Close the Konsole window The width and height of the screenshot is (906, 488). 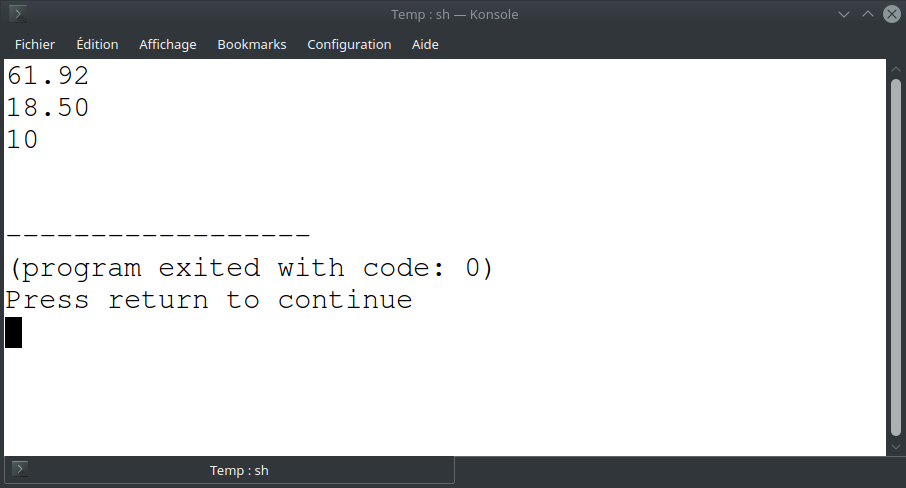pos(892,14)
